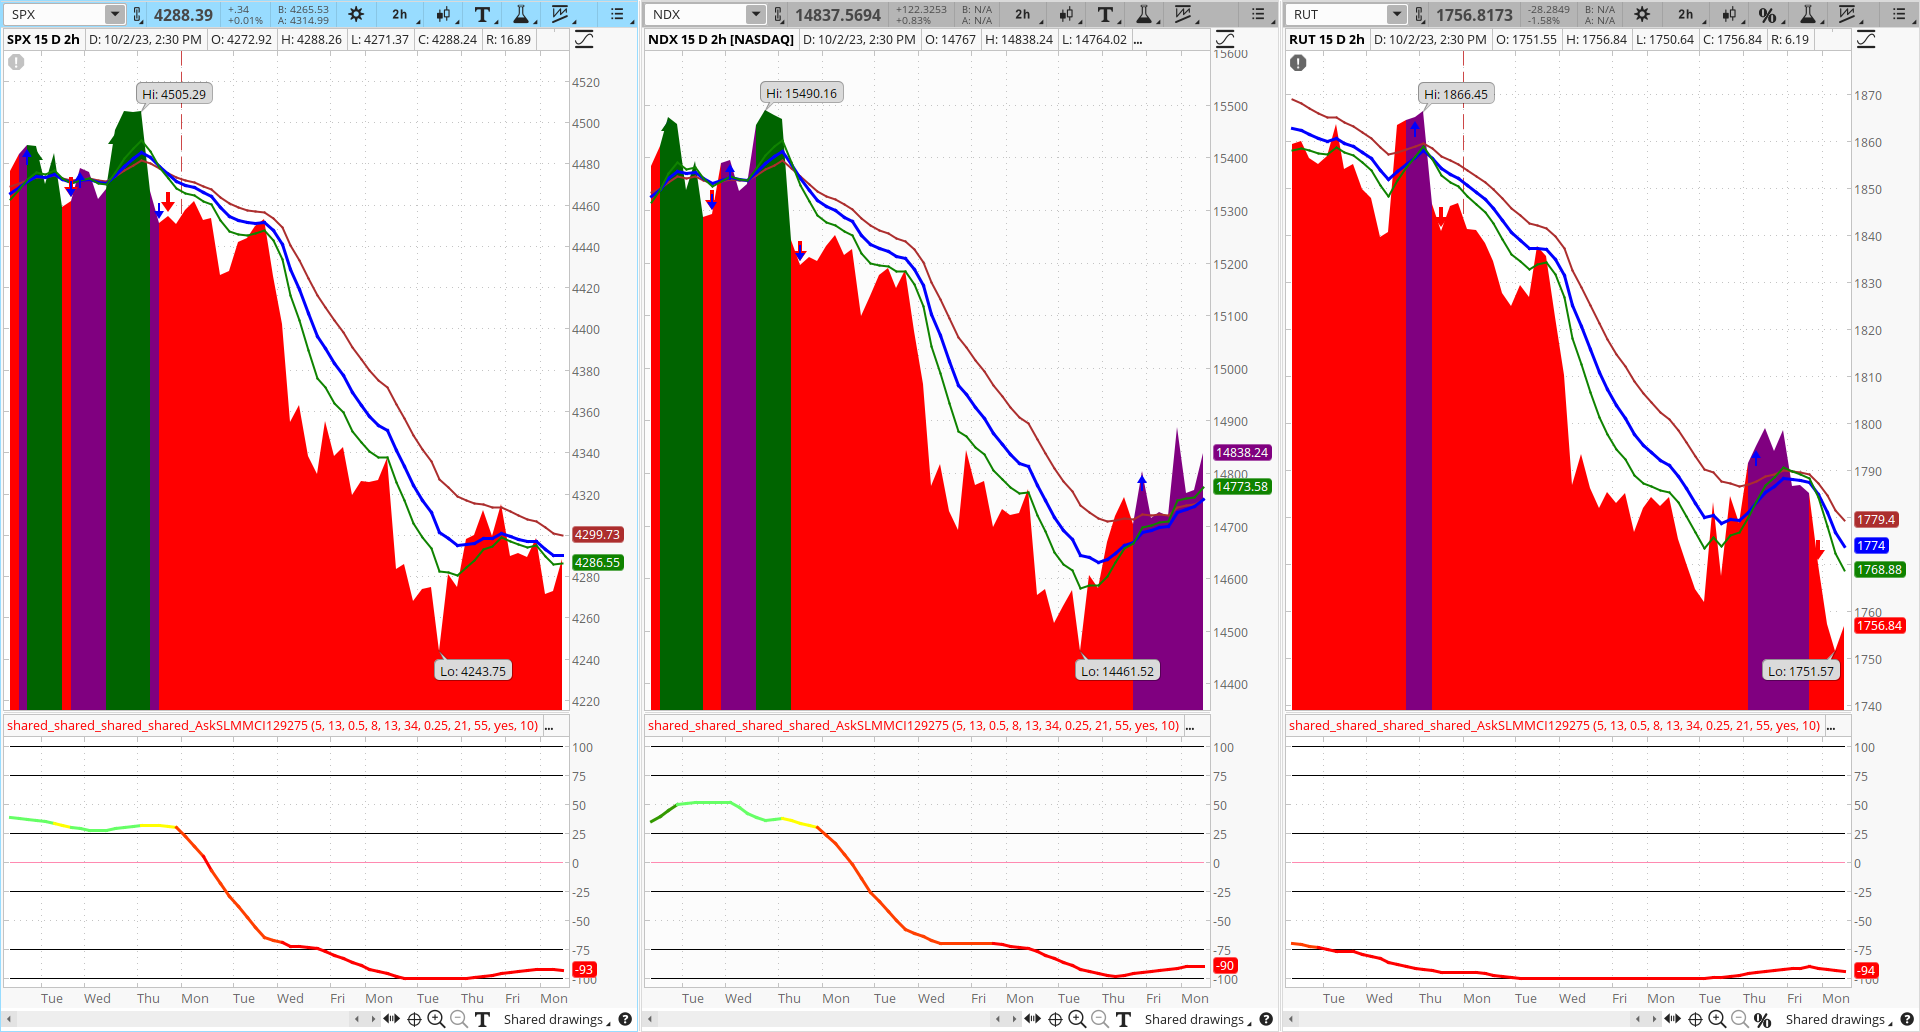Screen dimensions: 1920x1032
Task: Click RUT symbol input field
Action: point(1338,14)
